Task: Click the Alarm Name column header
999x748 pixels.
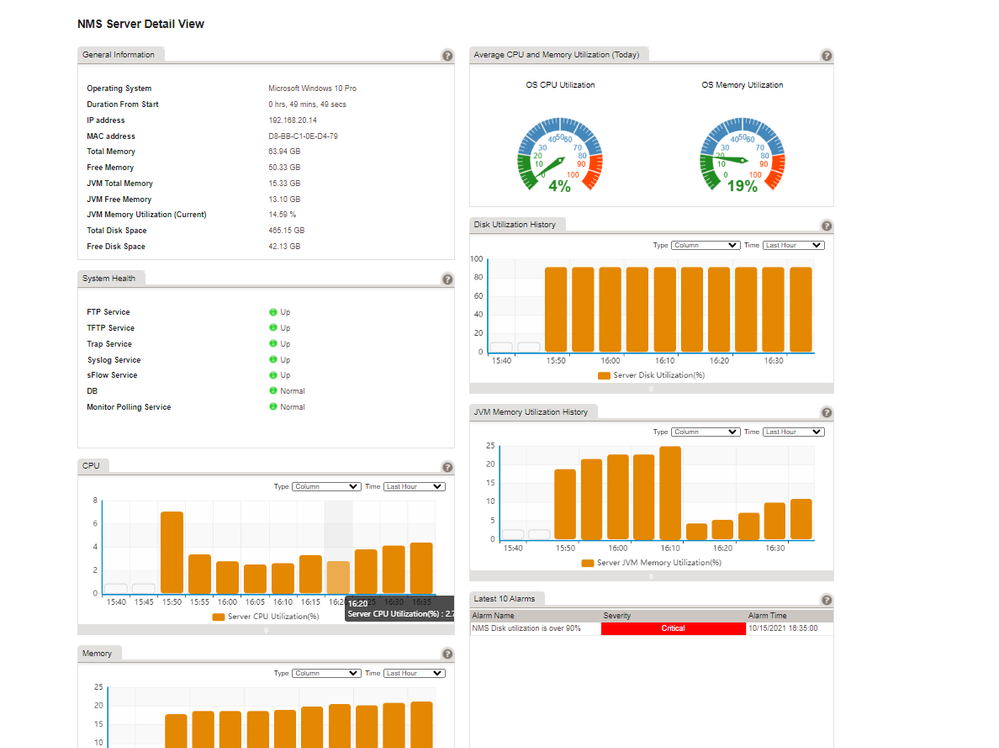Action: (493, 616)
